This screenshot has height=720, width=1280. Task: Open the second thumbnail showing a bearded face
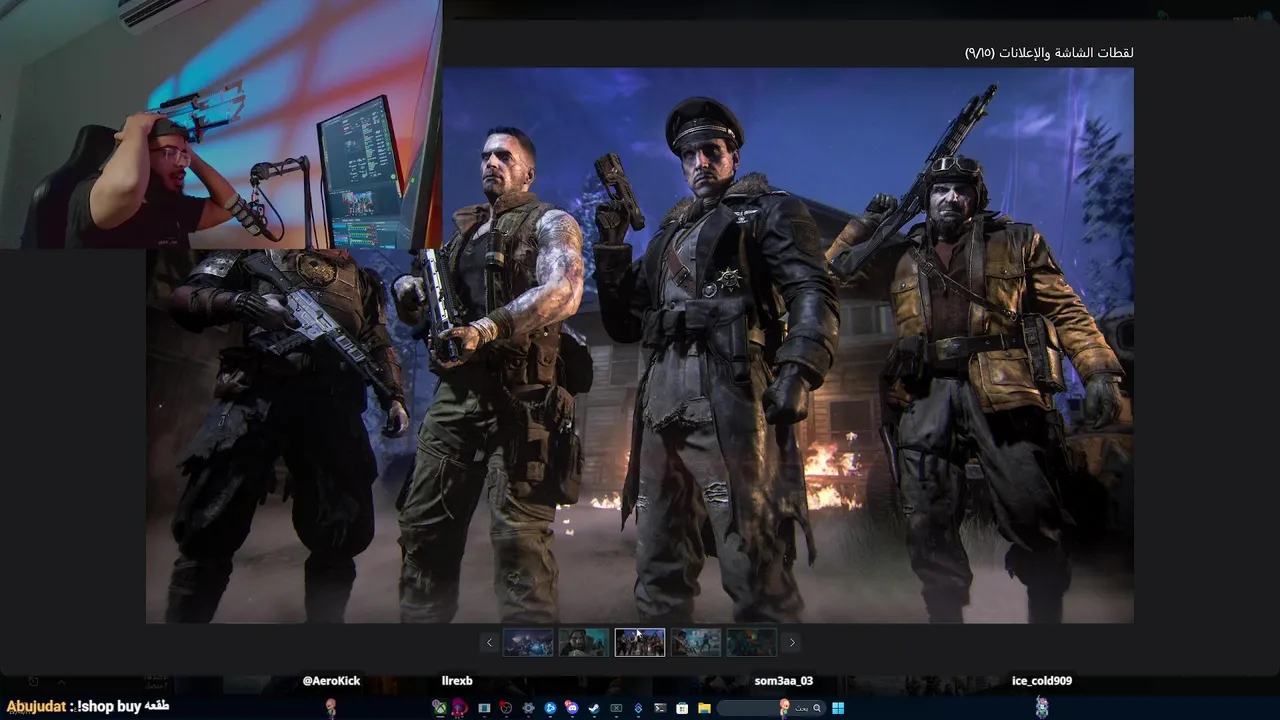coord(584,642)
